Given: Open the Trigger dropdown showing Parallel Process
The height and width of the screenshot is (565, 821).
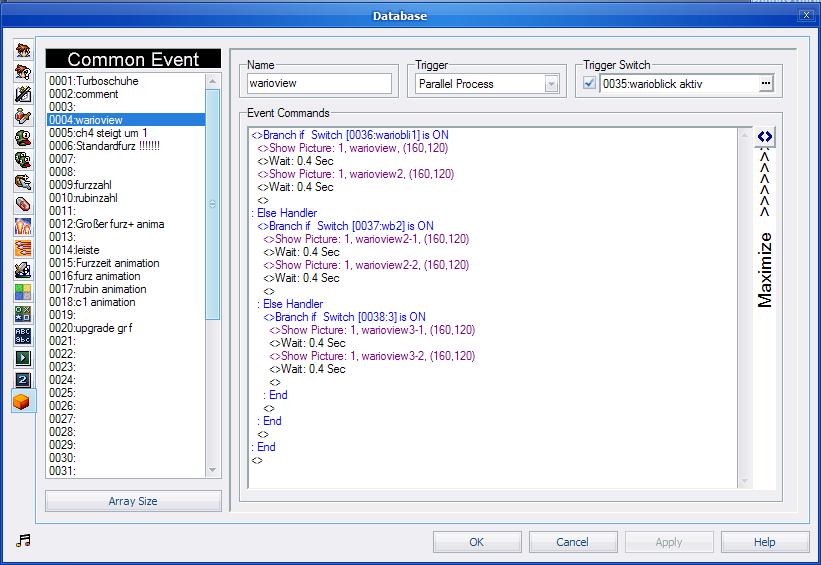Looking at the screenshot, I should 551,84.
